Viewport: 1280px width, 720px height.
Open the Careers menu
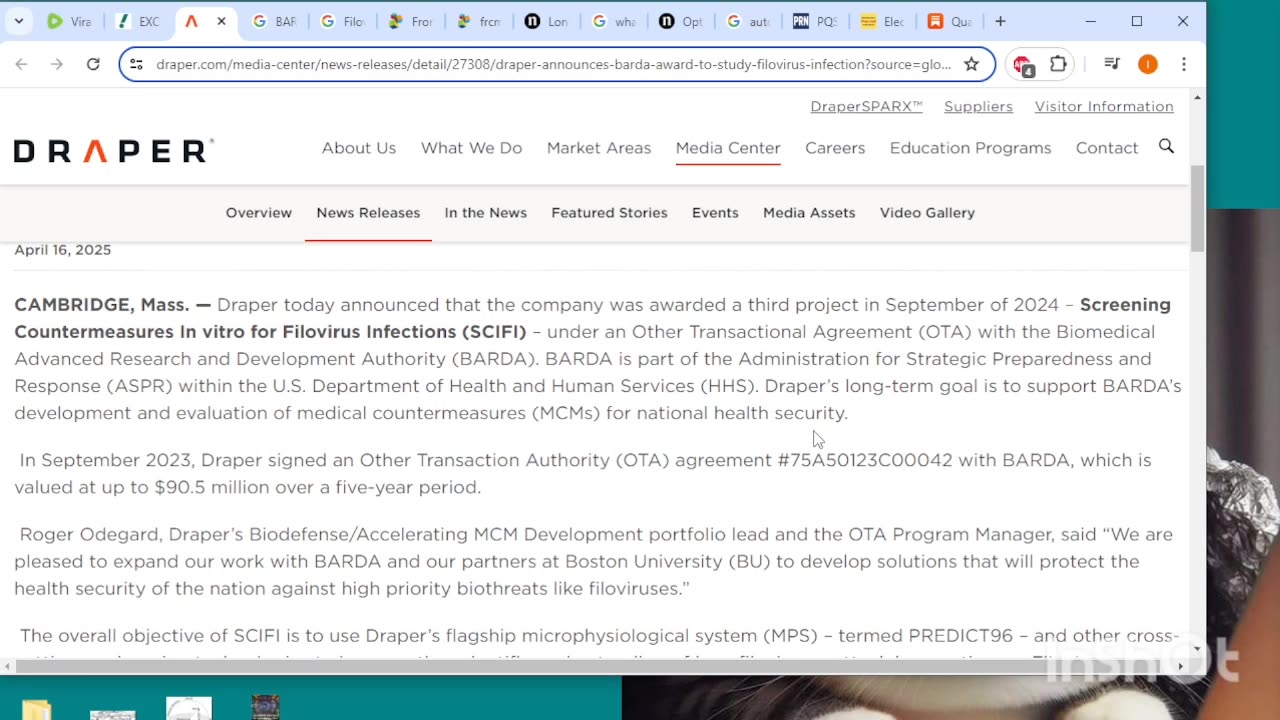tap(835, 148)
